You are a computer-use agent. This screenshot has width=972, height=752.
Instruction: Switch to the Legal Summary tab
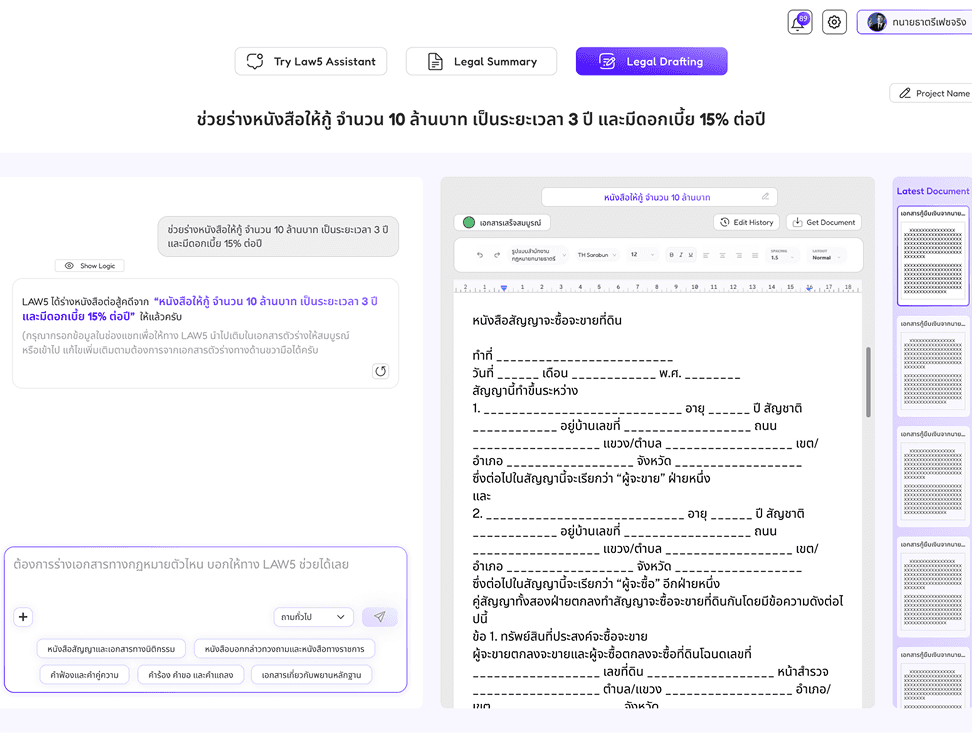point(482,61)
